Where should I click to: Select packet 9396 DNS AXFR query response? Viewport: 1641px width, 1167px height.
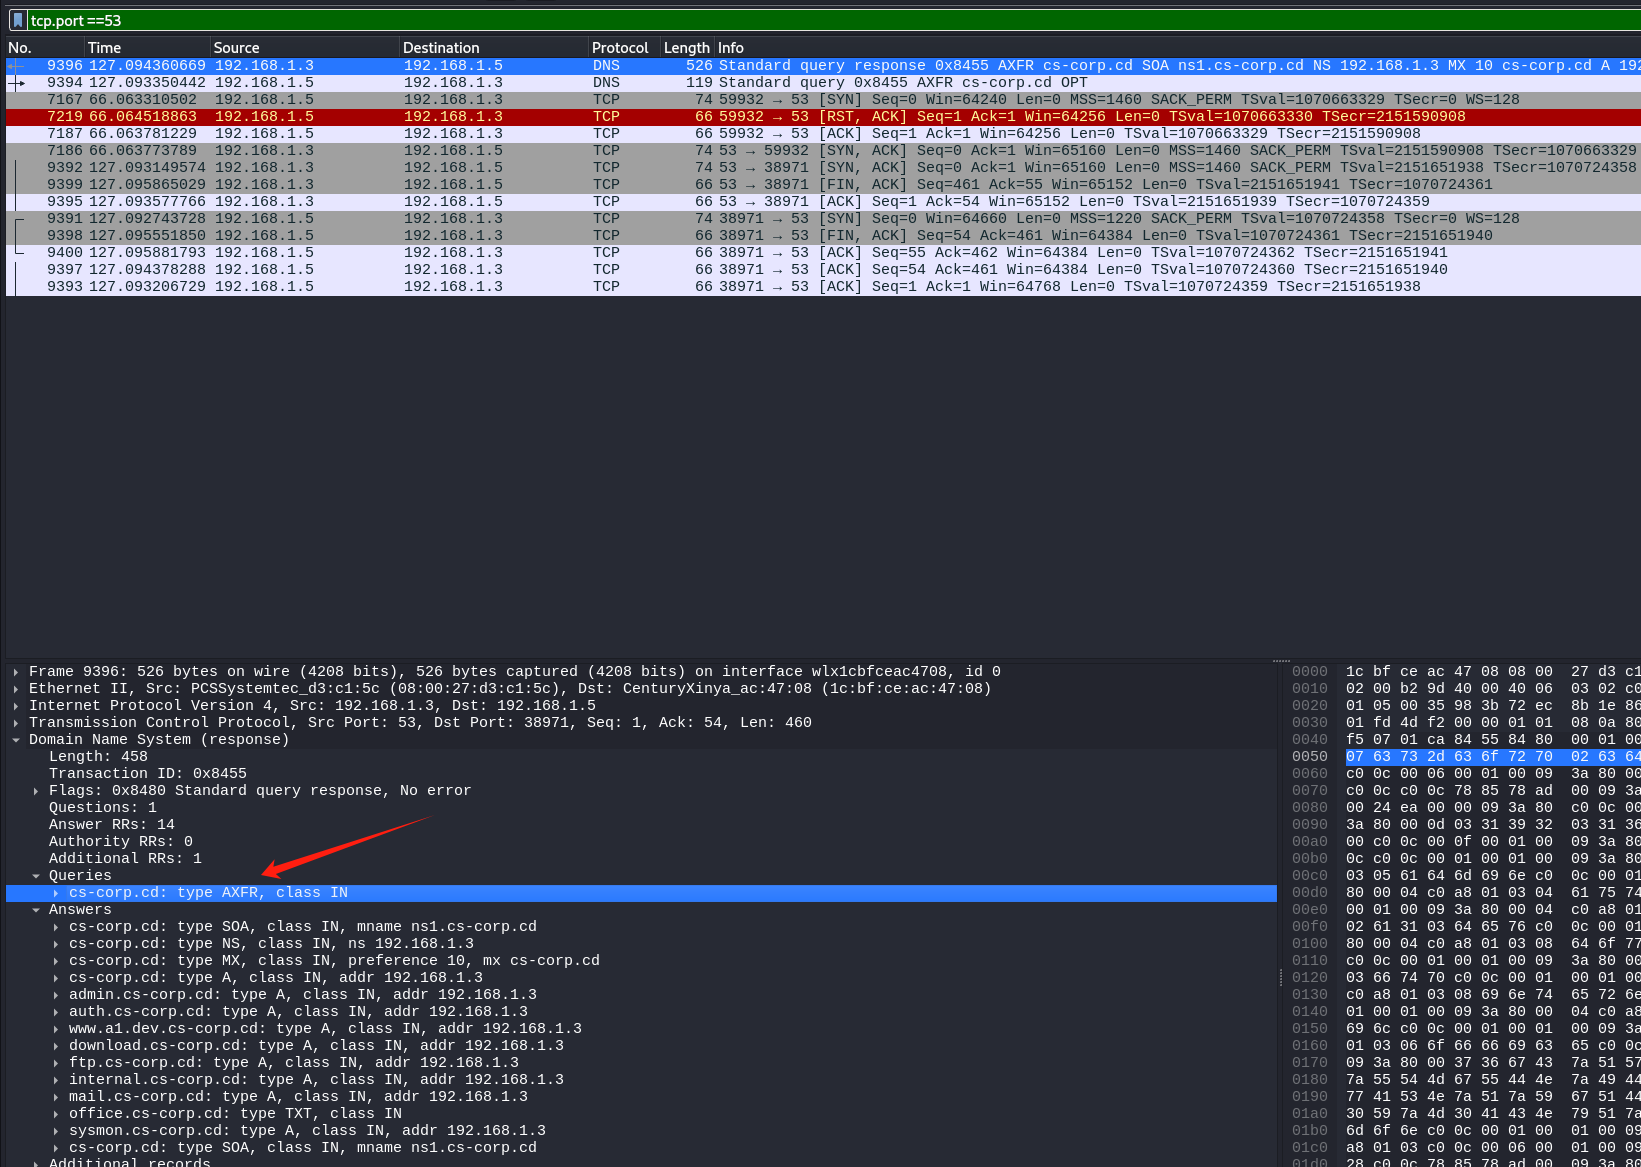pyautogui.click(x=823, y=66)
